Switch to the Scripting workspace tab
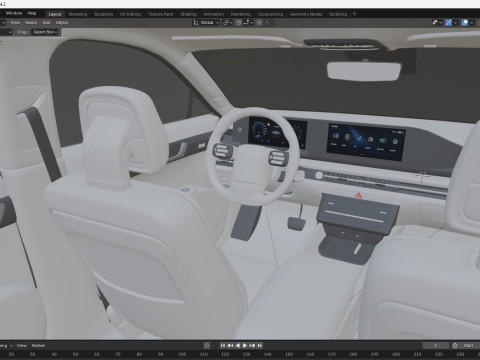The width and height of the screenshot is (480, 360). click(x=338, y=14)
